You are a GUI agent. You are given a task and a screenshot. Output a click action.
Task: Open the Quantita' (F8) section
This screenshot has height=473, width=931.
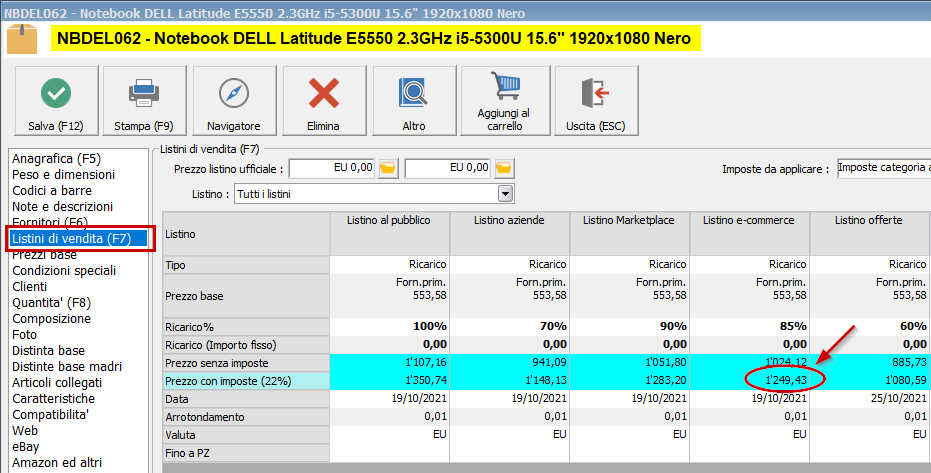tap(52, 303)
